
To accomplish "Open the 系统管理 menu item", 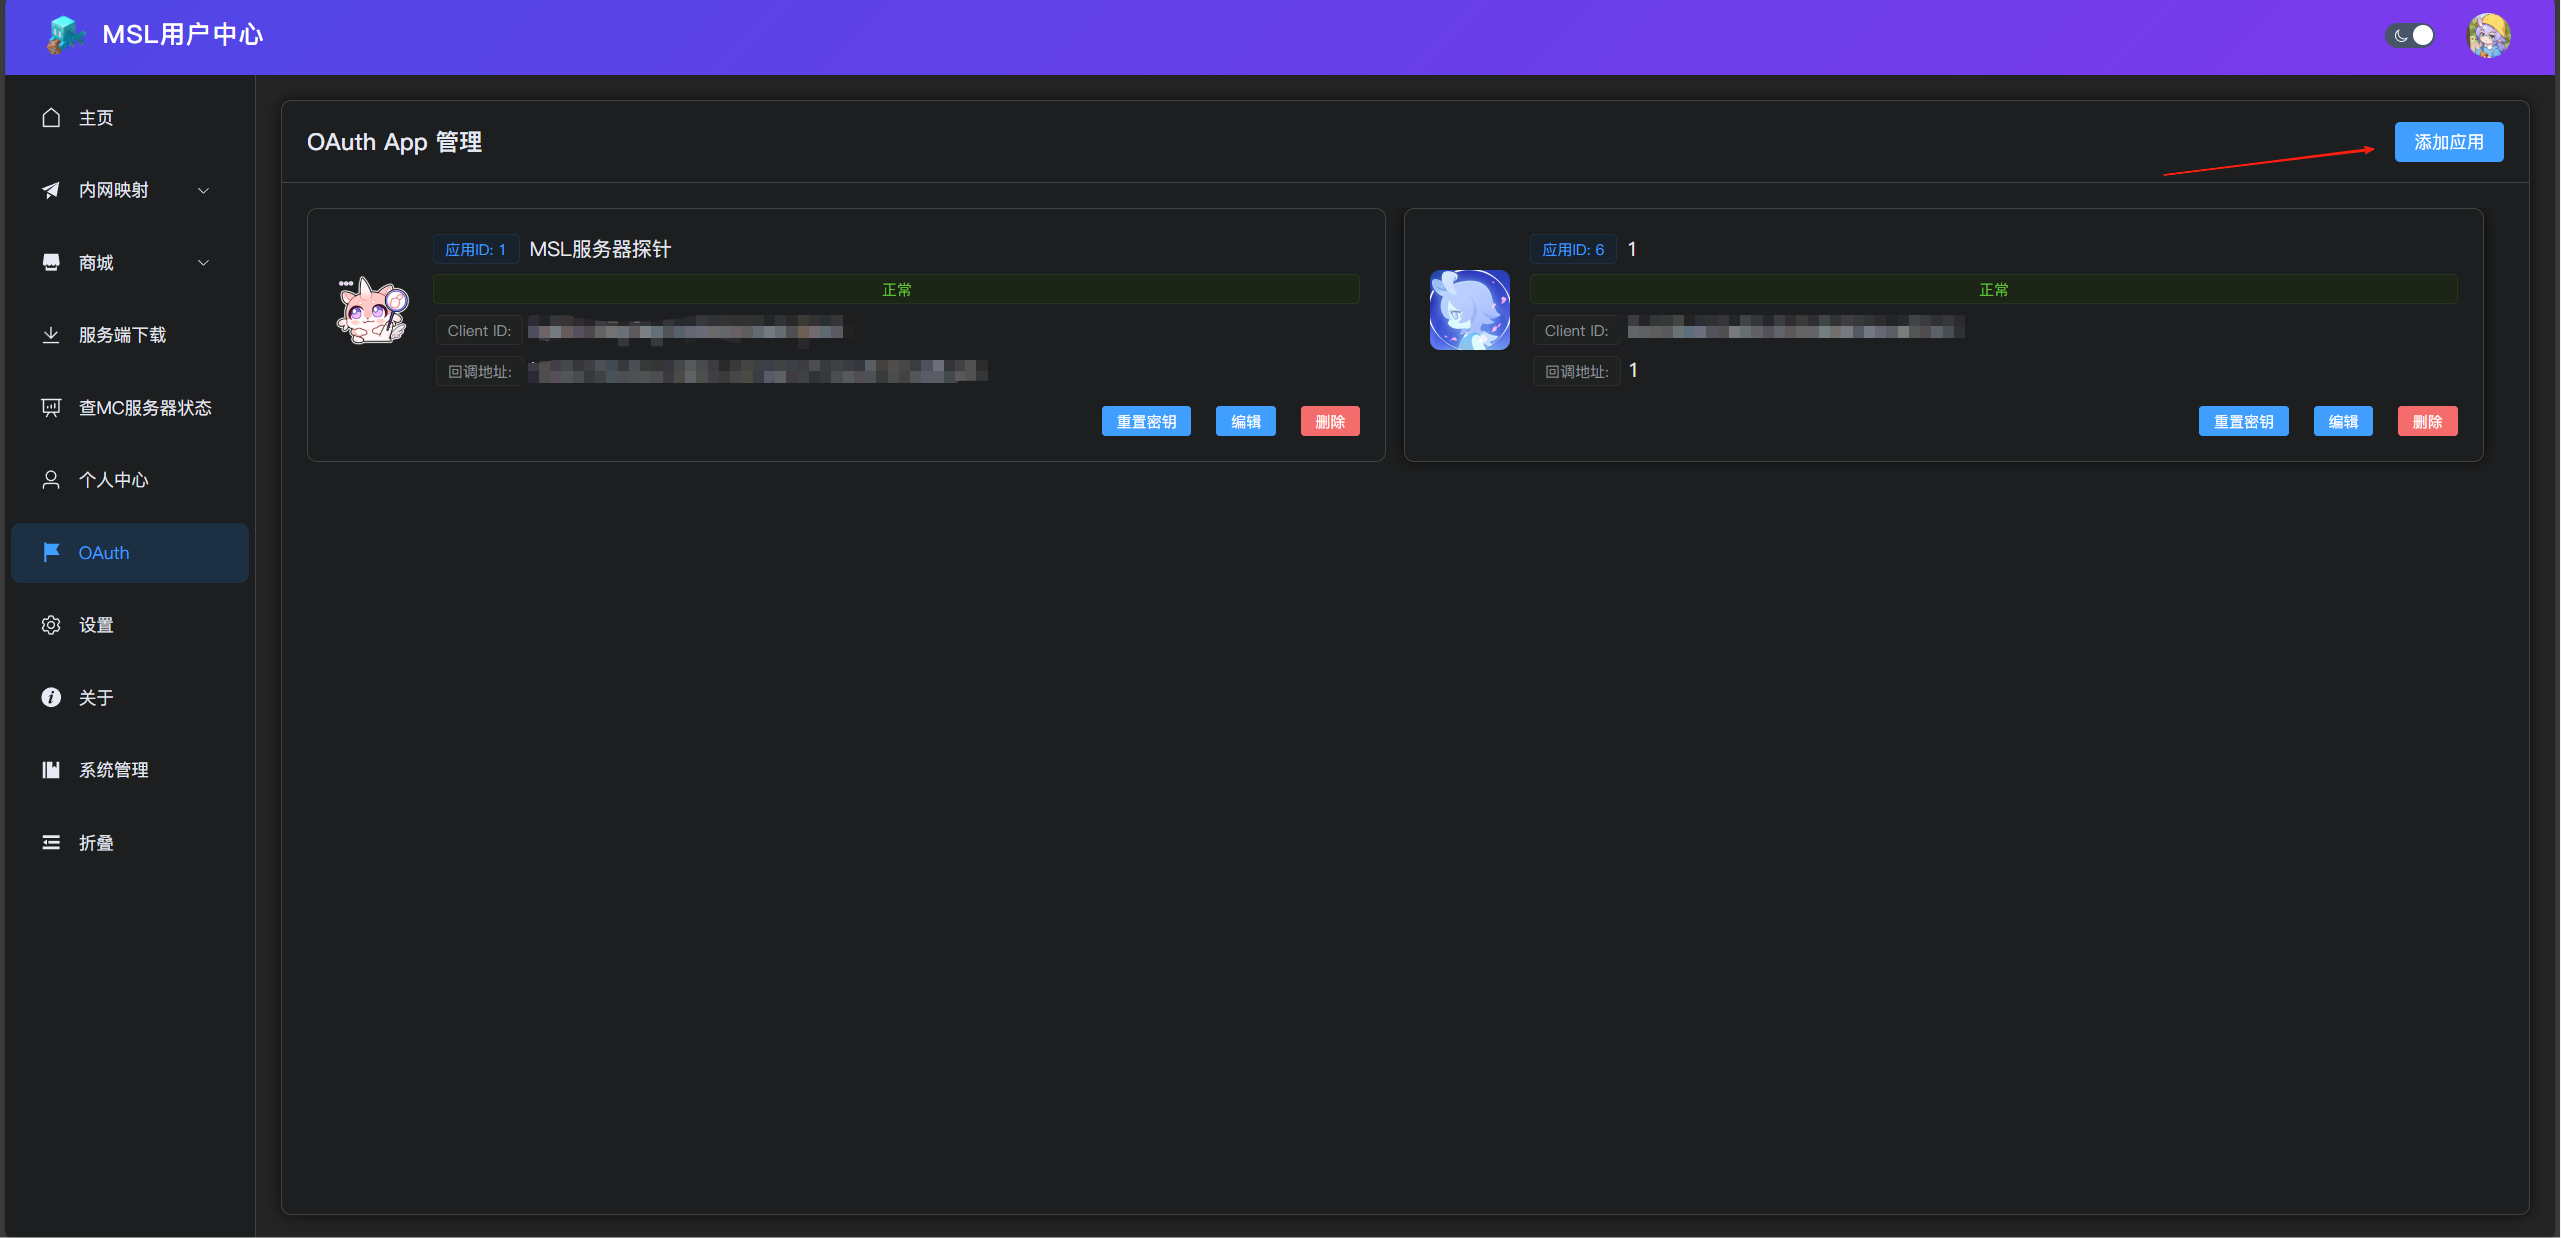I will (114, 770).
